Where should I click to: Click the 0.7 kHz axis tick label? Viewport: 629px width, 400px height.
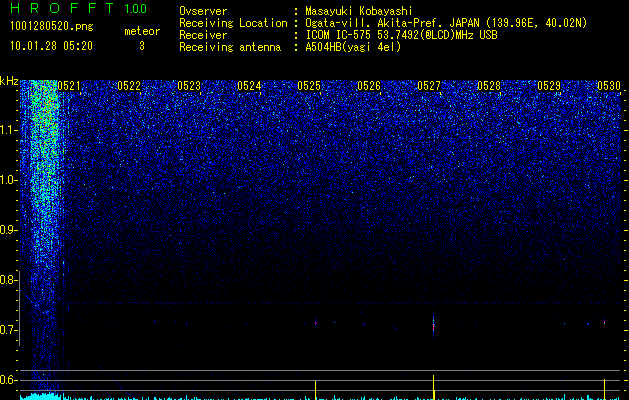pyautogui.click(x=9, y=330)
